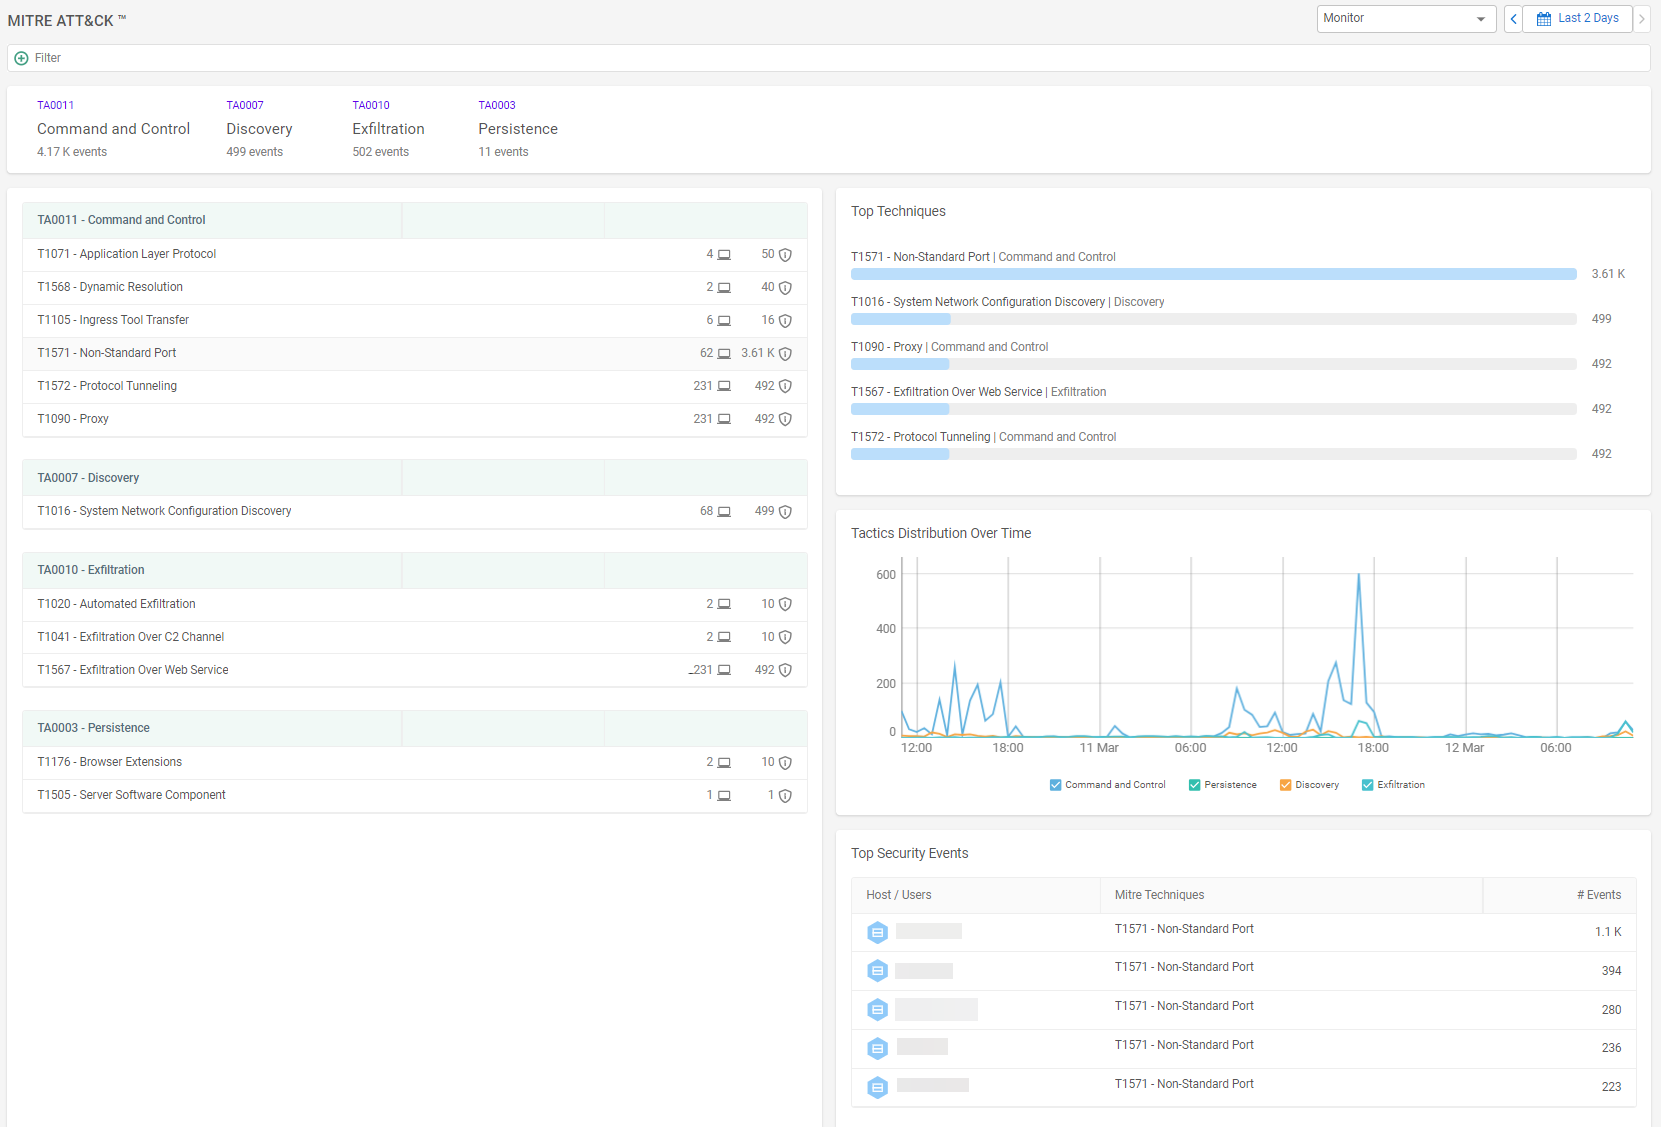Select the Persistence TA0003 tactic card
This screenshot has width=1661, height=1127.
pyautogui.click(x=517, y=128)
